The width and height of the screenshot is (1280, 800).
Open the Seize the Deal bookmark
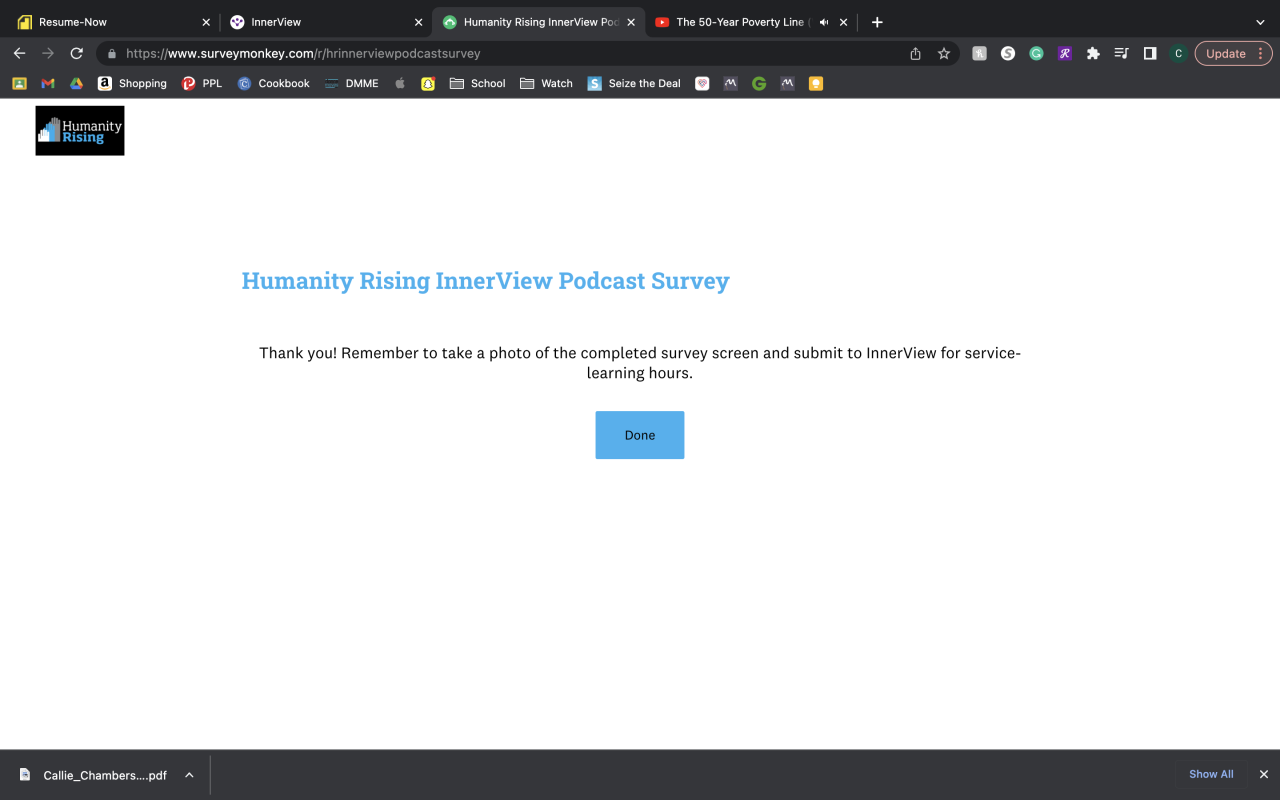(x=634, y=84)
